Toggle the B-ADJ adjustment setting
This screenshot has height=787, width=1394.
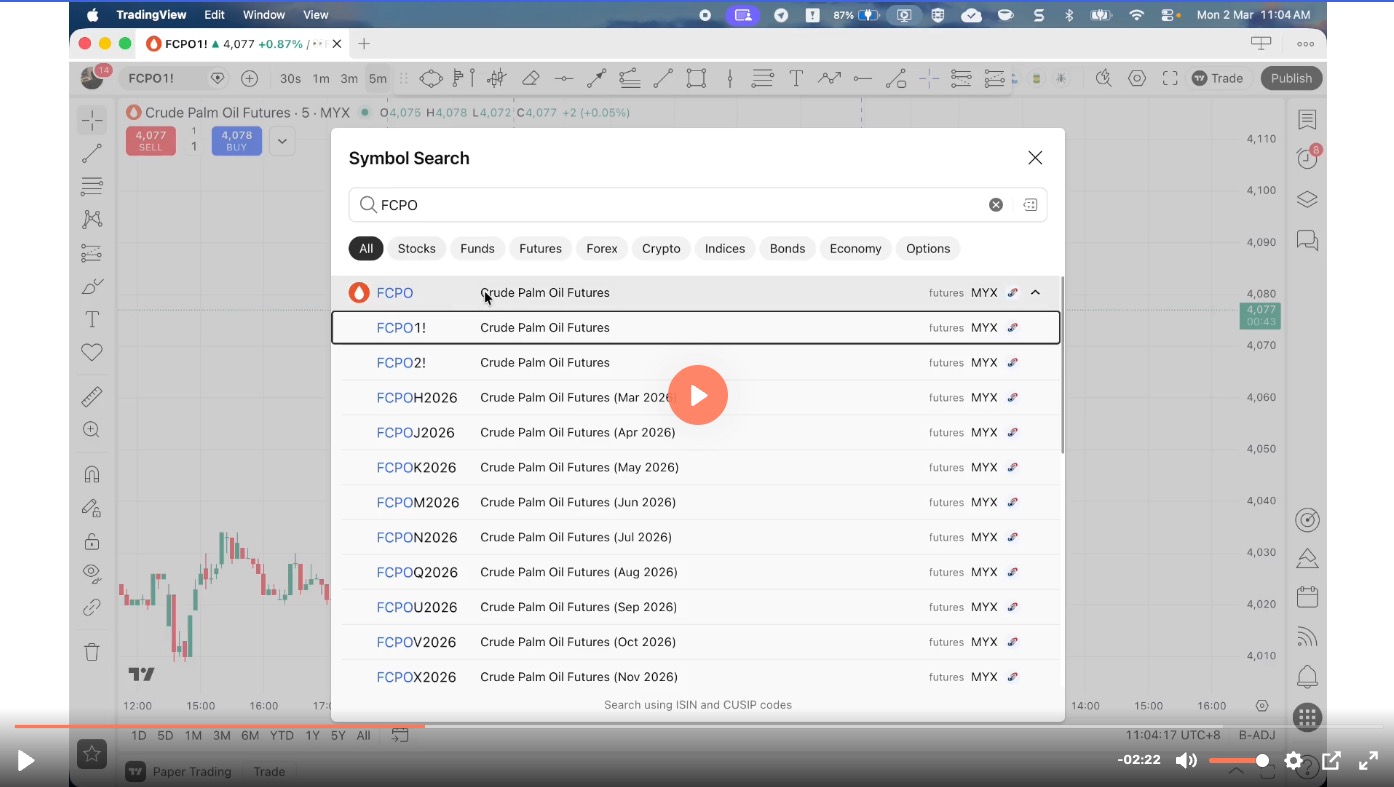click(1257, 735)
